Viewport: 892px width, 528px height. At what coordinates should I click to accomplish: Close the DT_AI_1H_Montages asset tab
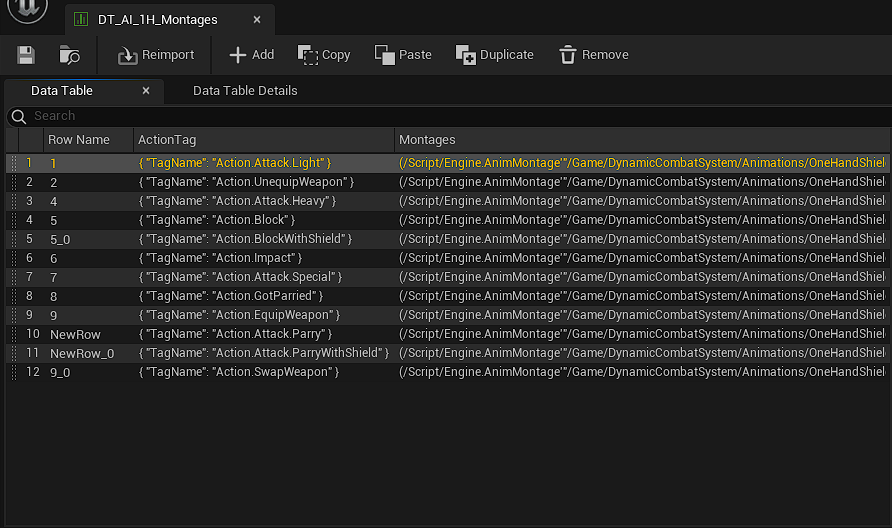click(x=257, y=20)
